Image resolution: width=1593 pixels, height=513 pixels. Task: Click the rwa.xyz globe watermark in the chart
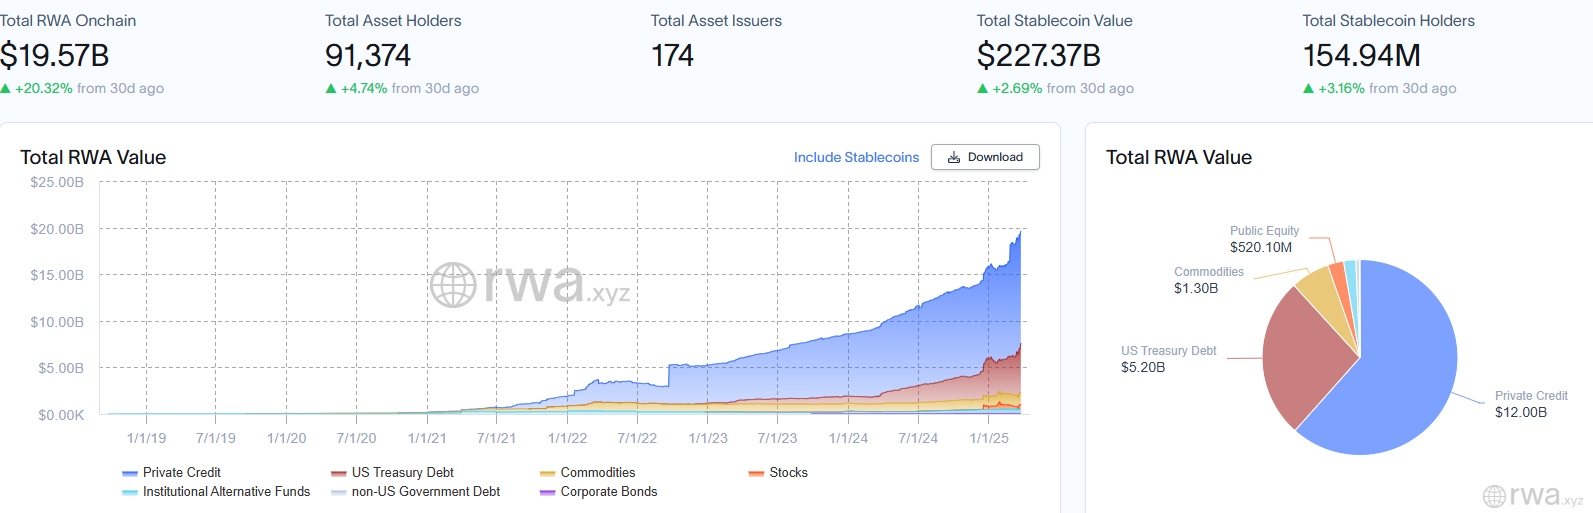click(453, 285)
